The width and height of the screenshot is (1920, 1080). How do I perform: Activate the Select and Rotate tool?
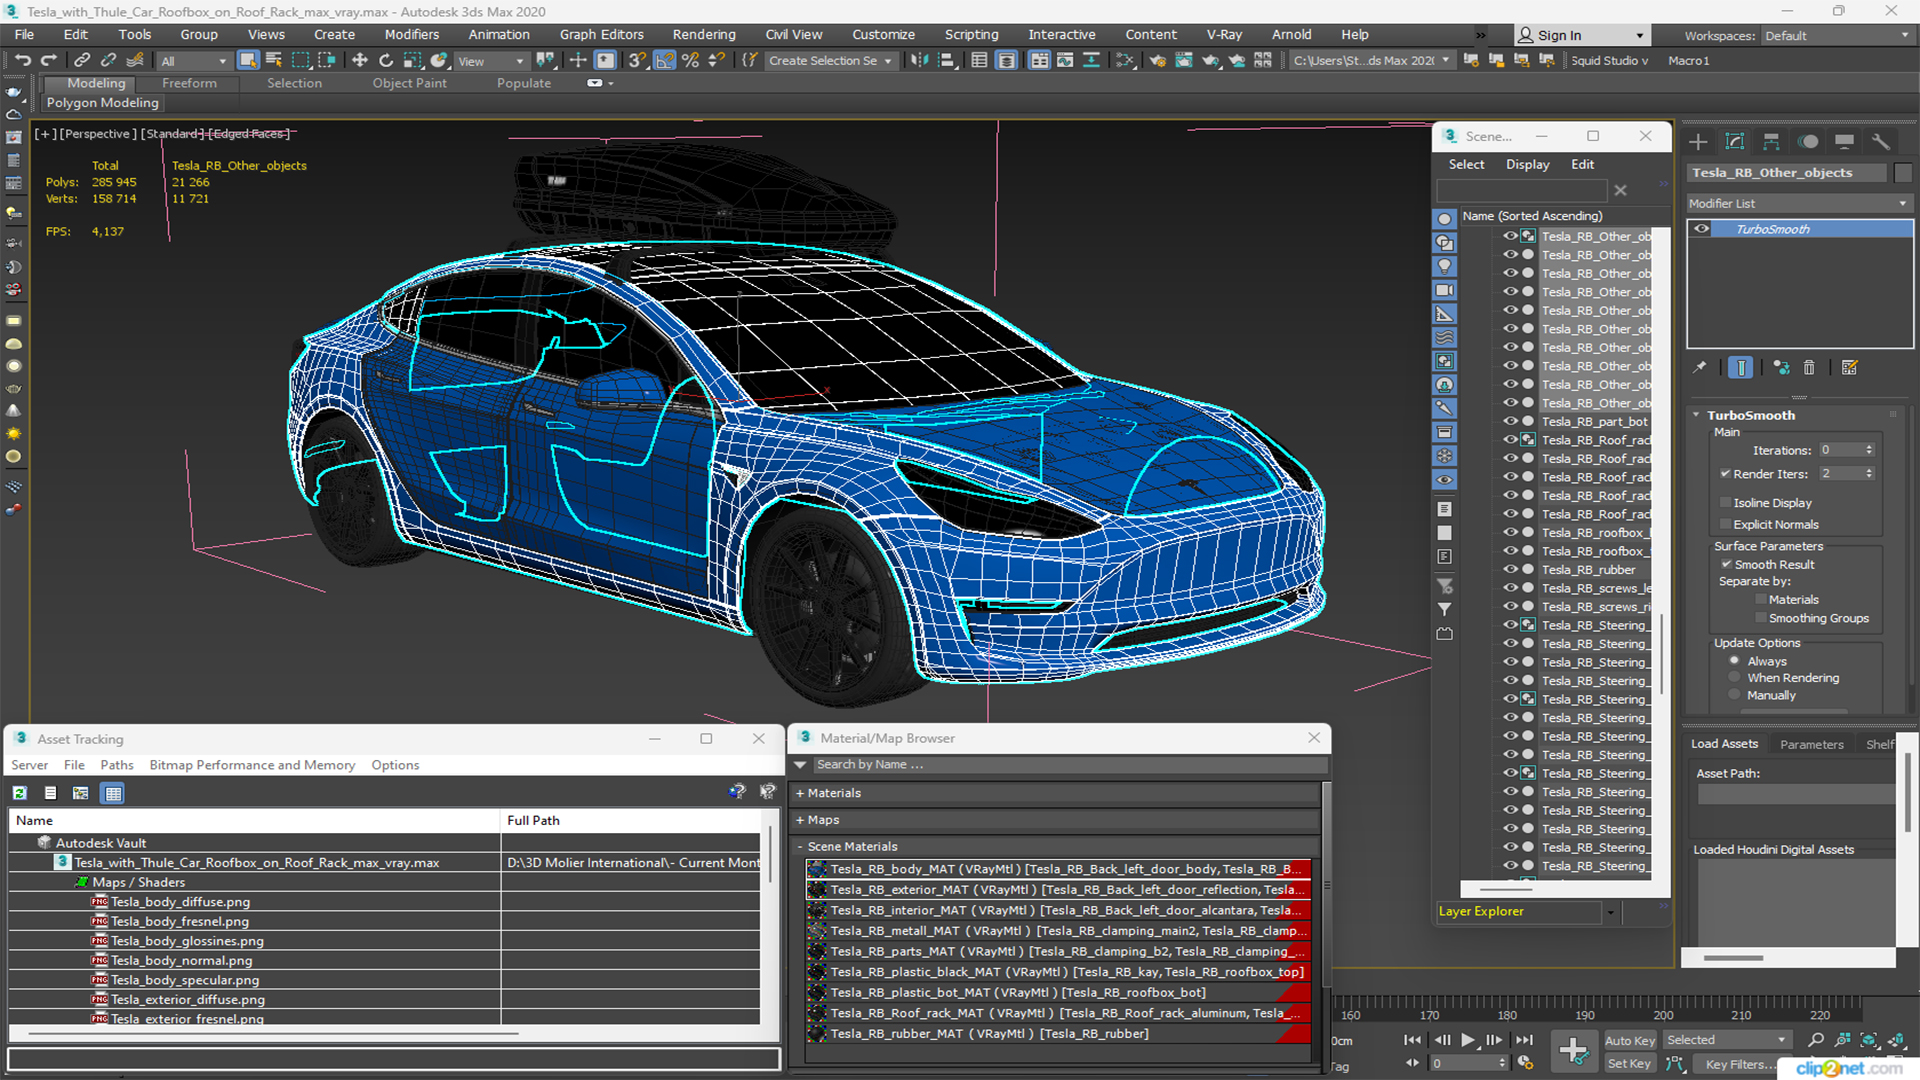click(386, 60)
